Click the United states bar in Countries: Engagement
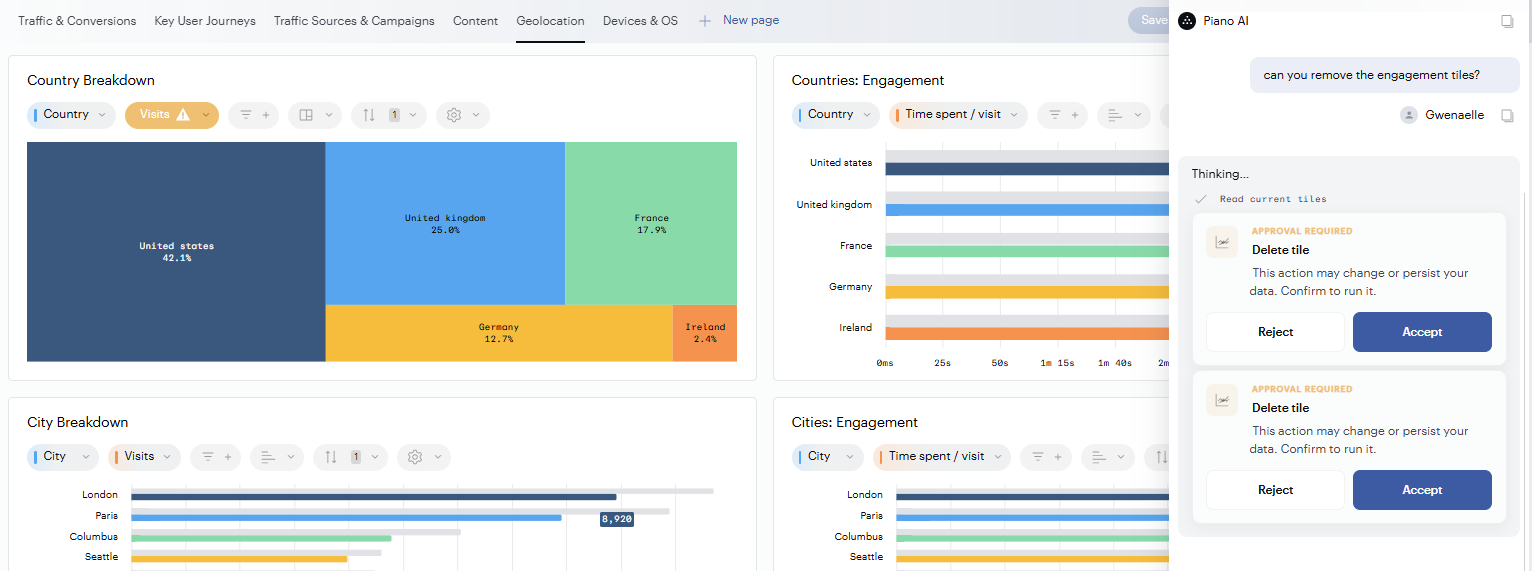 point(1027,169)
